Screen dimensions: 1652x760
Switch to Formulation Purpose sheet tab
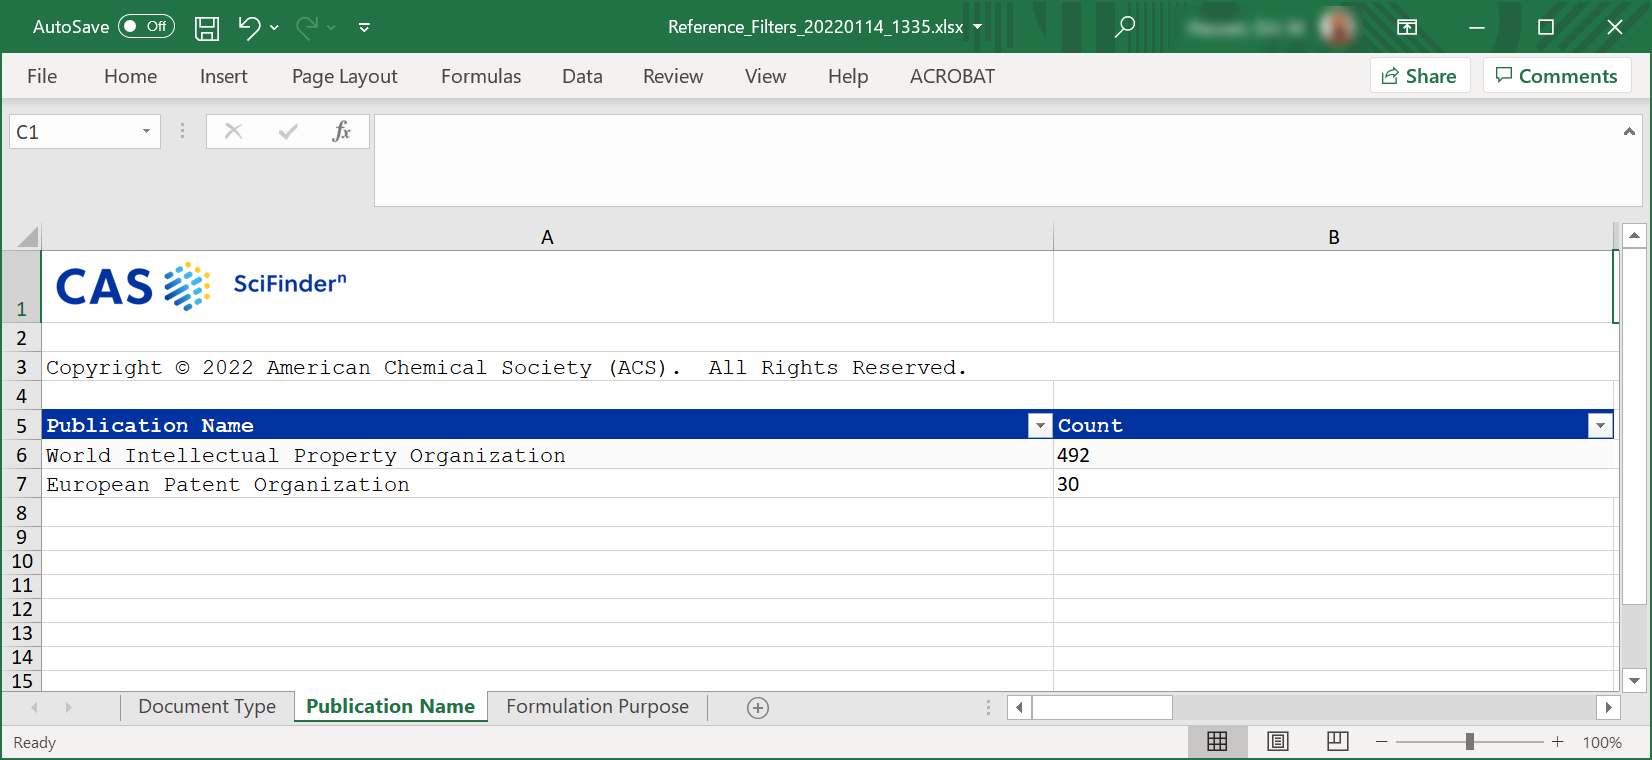click(597, 707)
